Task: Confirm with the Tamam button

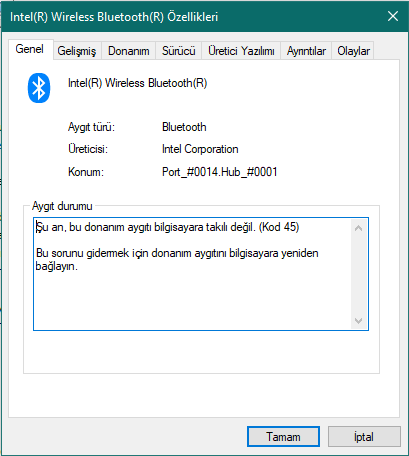Action: tap(283, 436)
